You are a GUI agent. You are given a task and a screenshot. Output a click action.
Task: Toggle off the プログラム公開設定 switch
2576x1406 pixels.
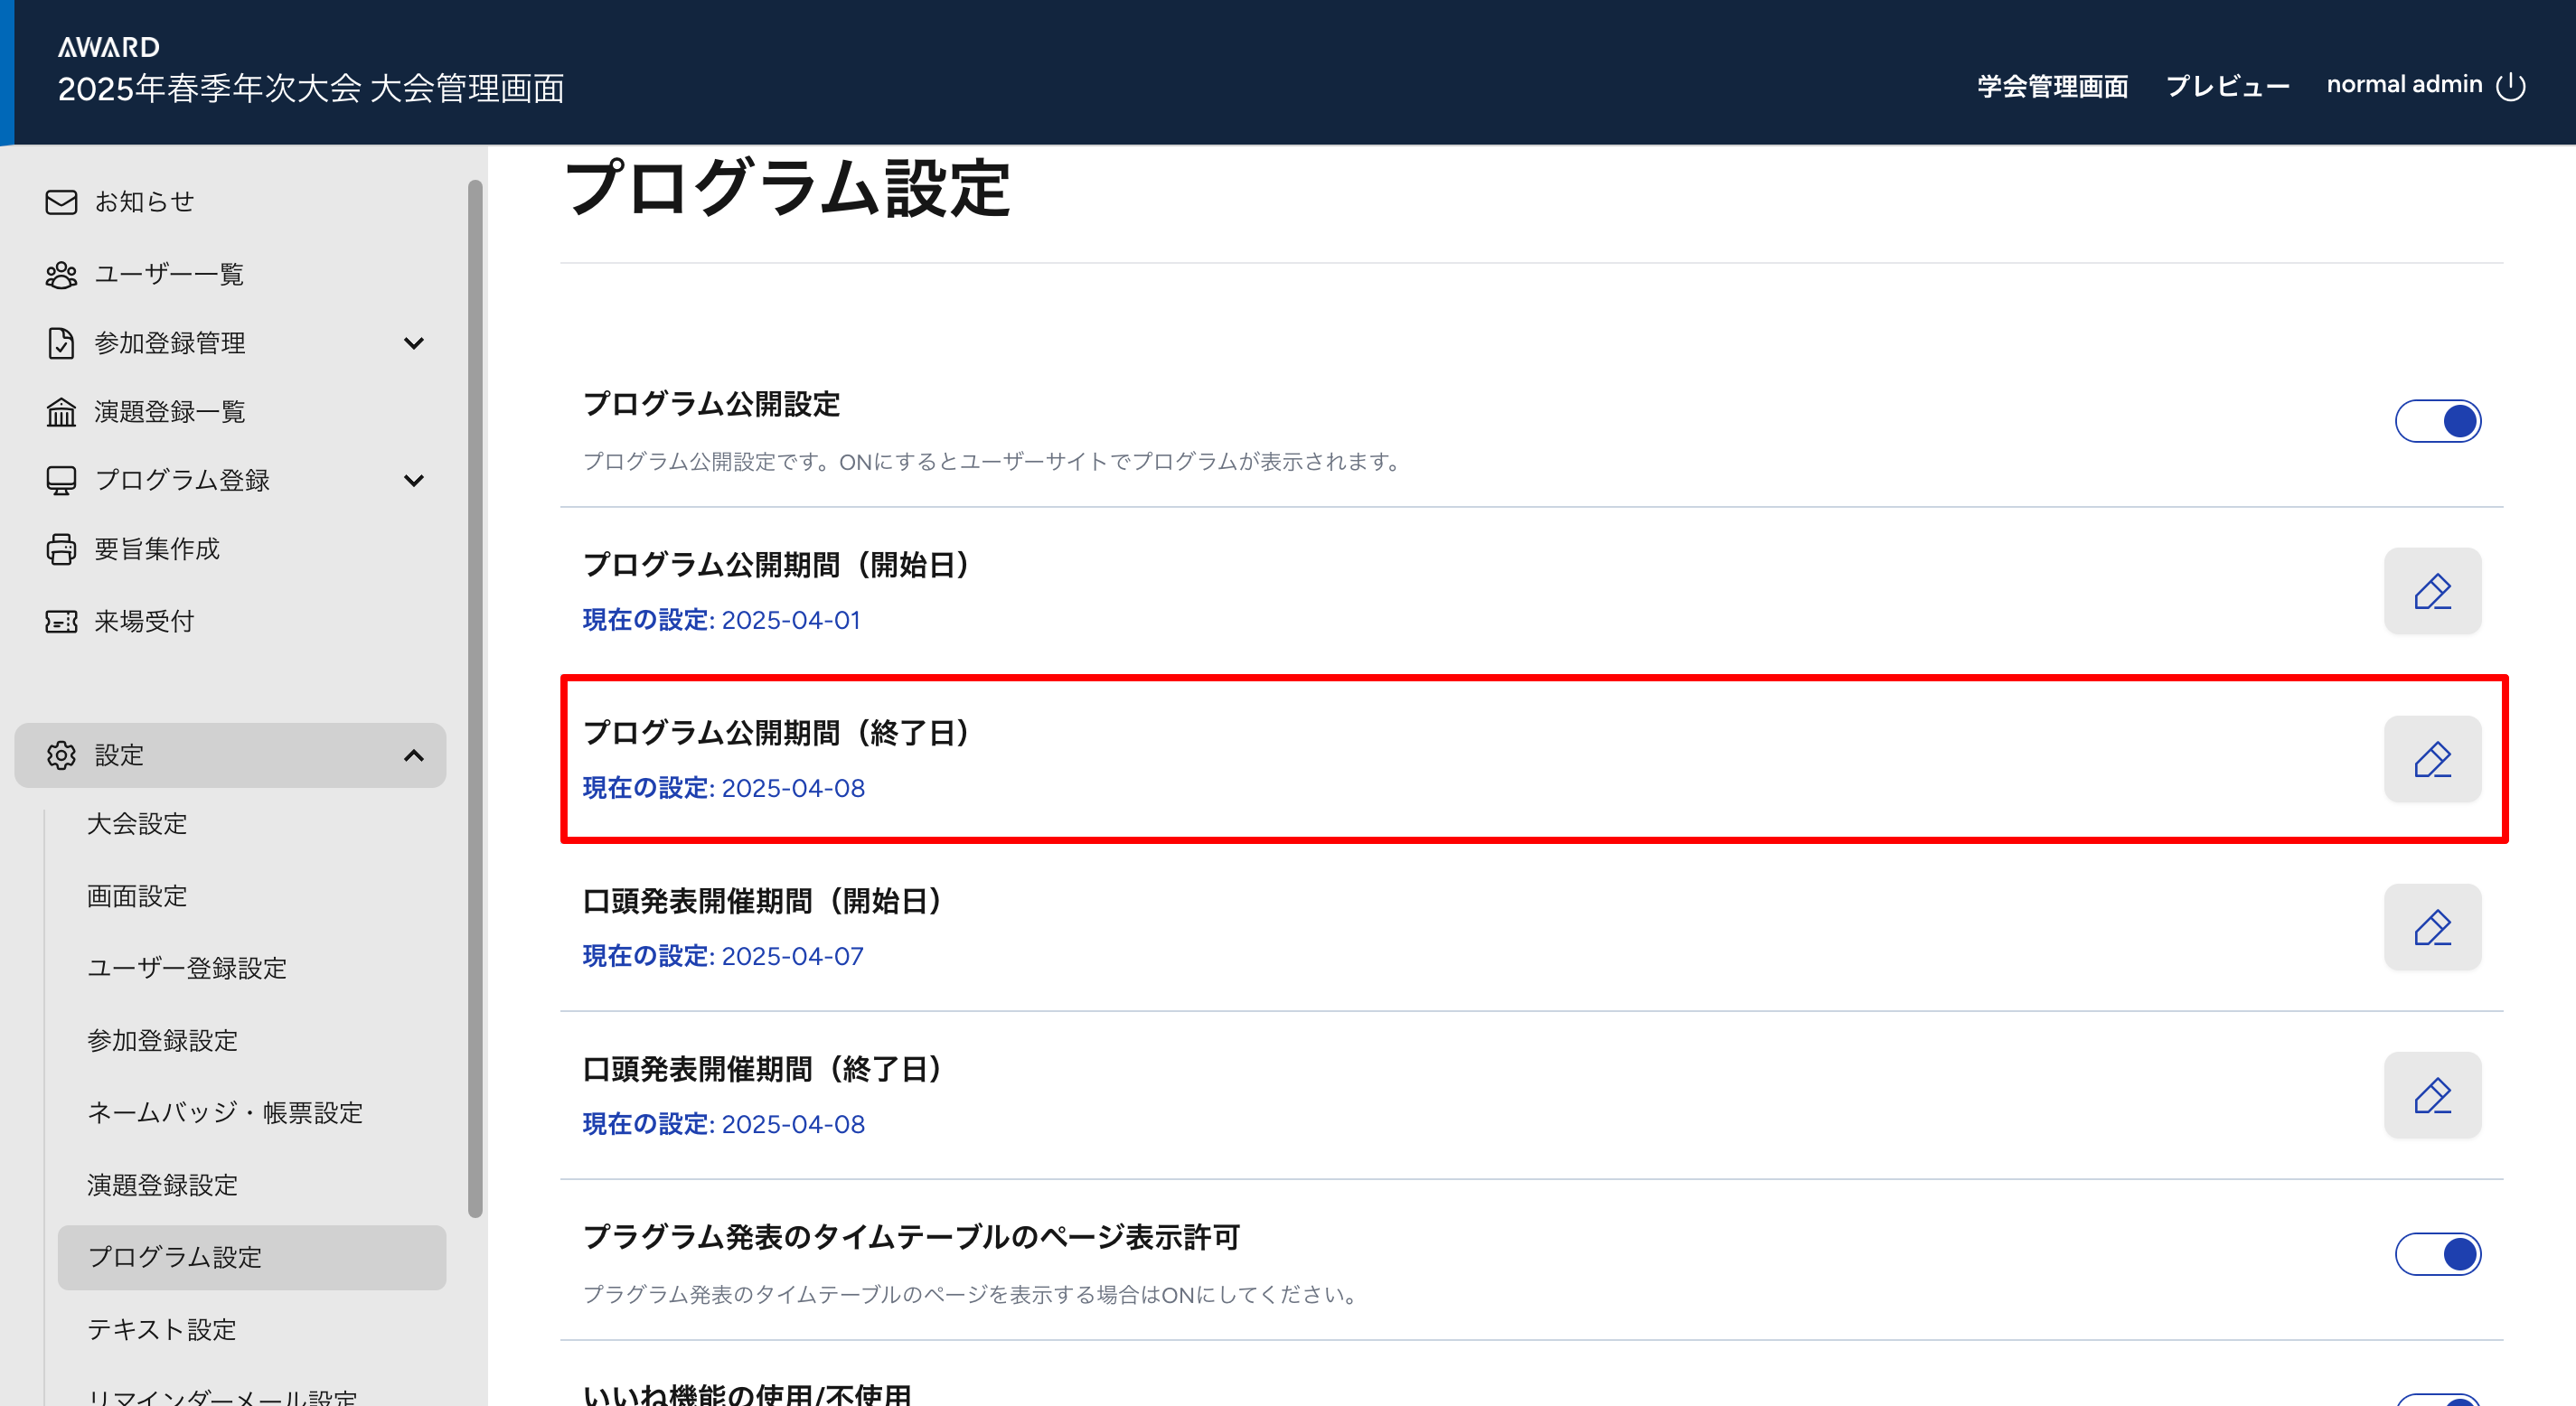tap(2437, 421)
